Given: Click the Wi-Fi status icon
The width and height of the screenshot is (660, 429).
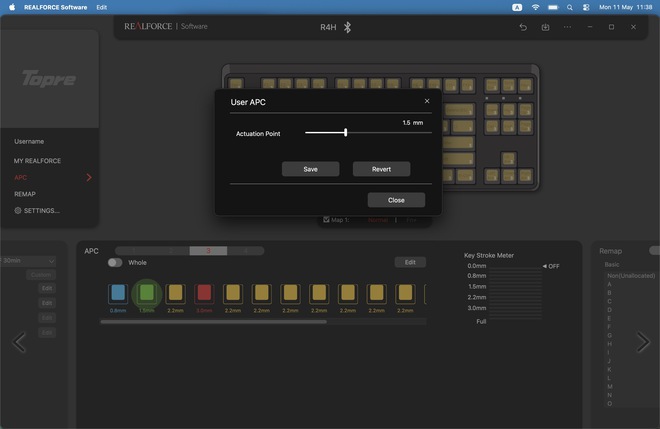Looking at the screenshot, I should point(535,7).
